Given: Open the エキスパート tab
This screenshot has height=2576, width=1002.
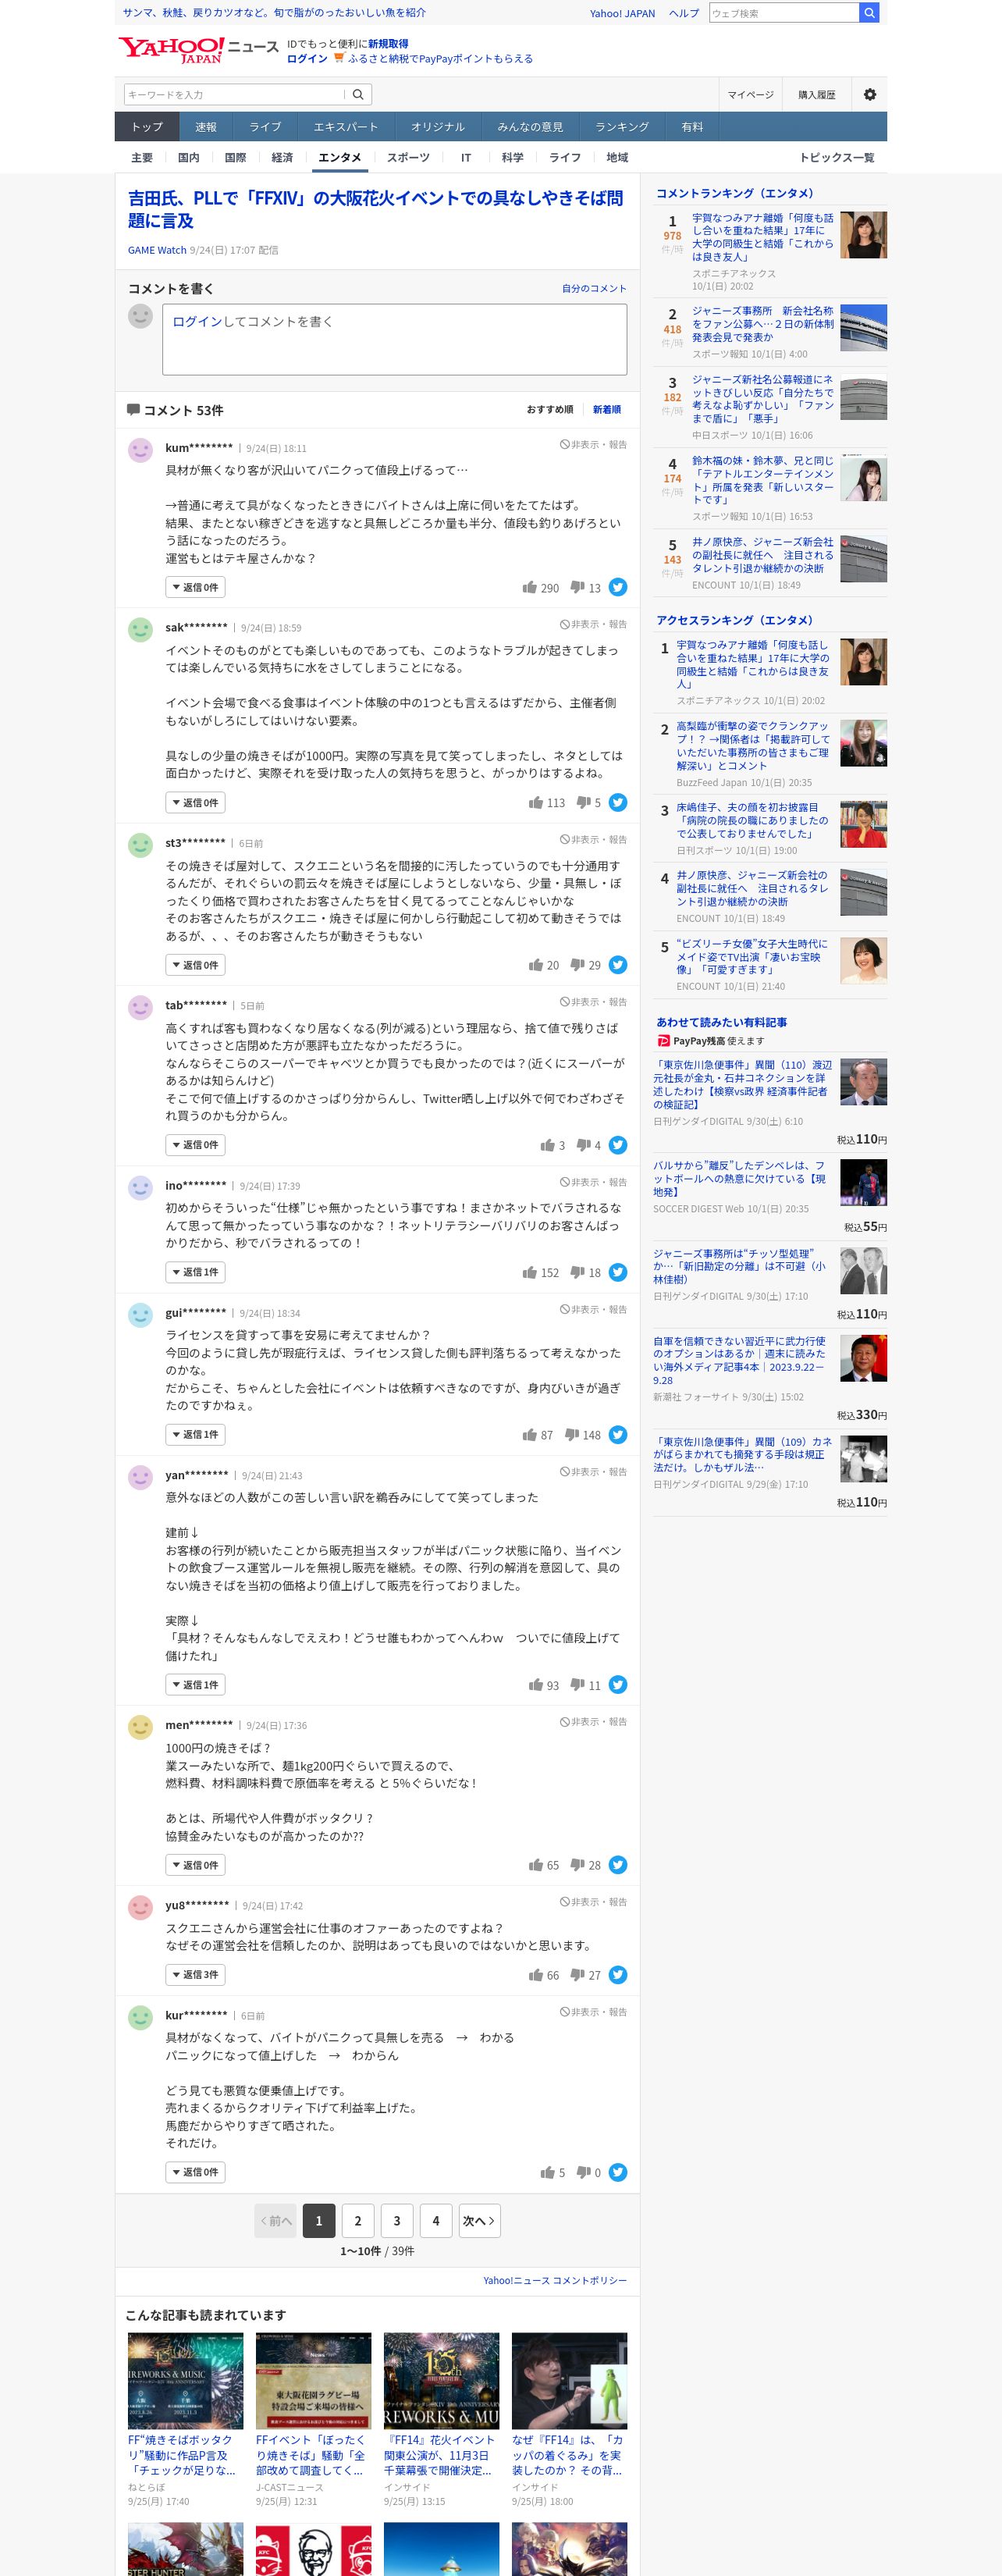Looking at the screenshot, I should click(346, 126).
